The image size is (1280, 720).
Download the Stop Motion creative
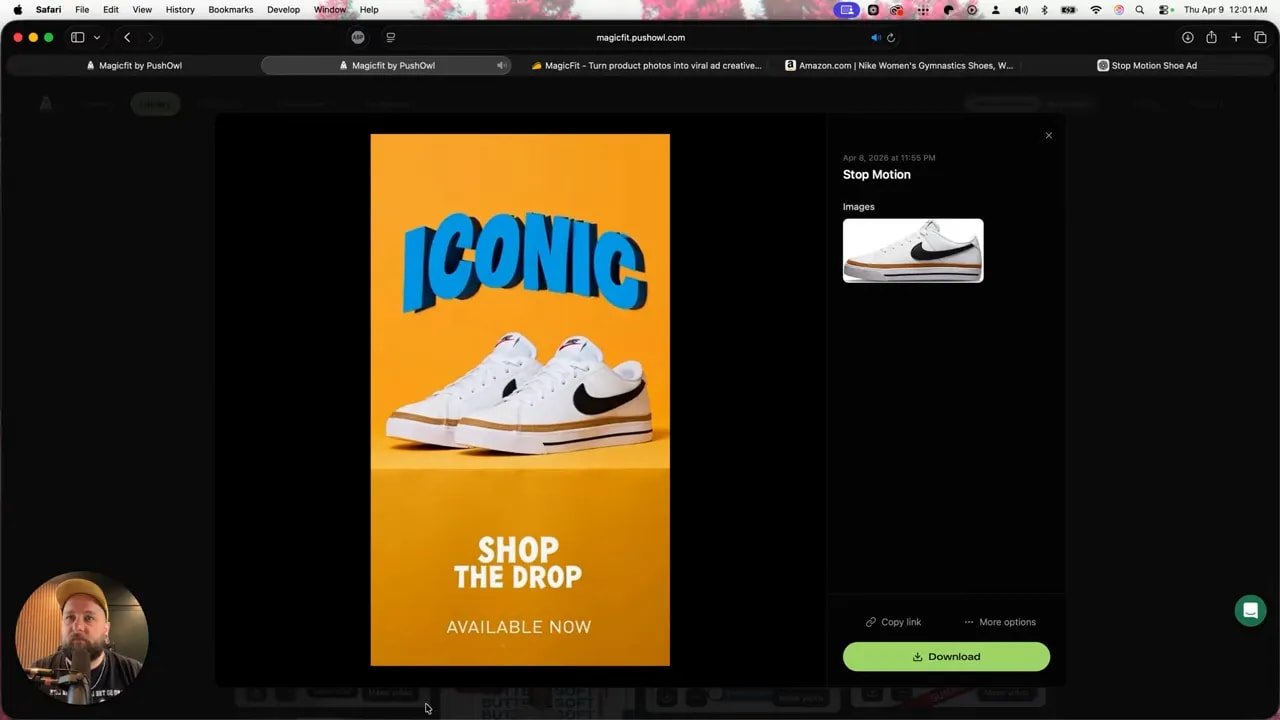point(946,656)
